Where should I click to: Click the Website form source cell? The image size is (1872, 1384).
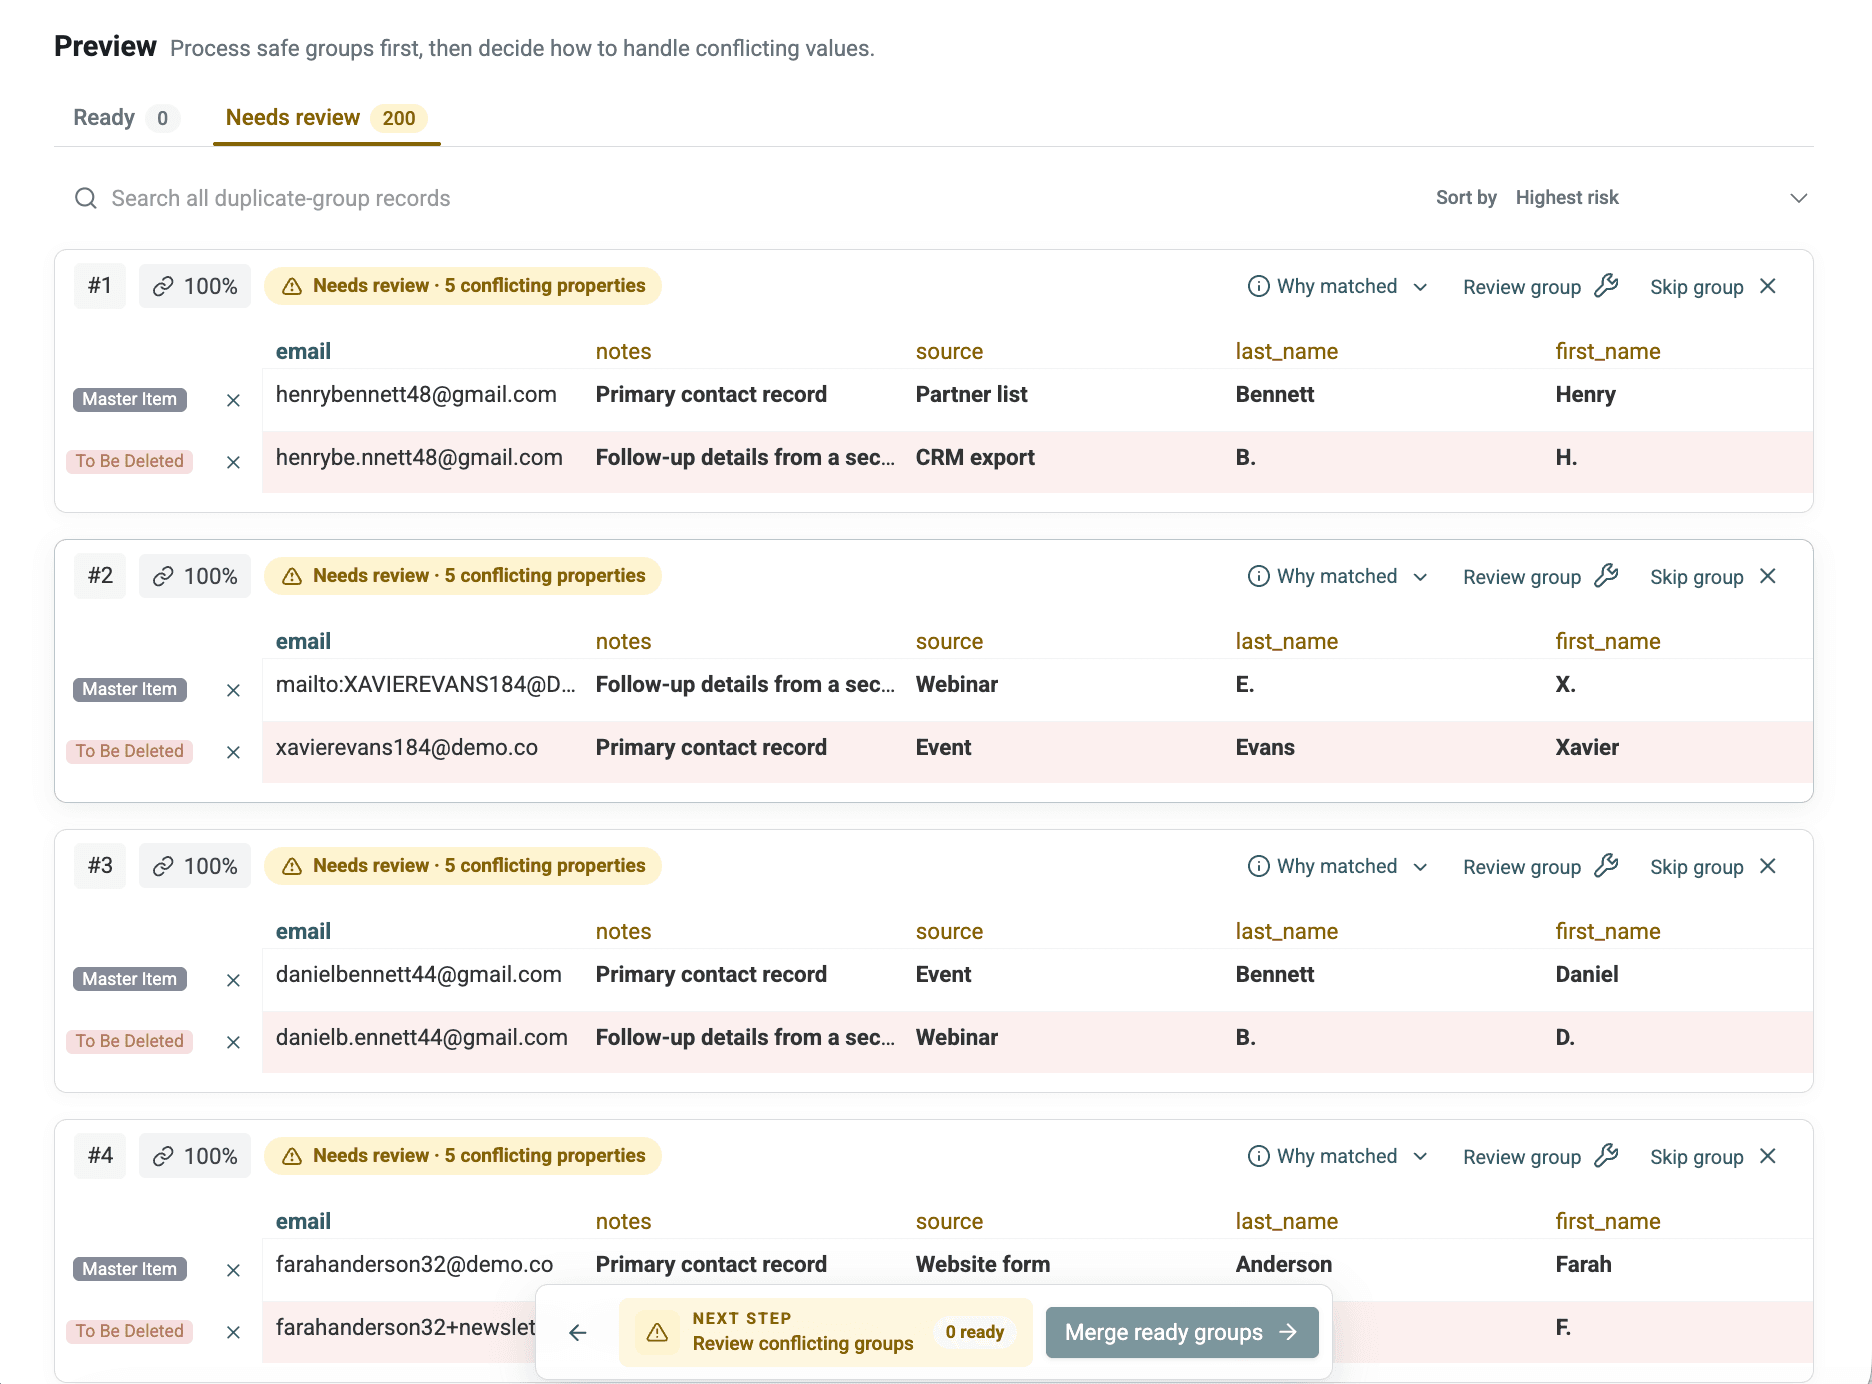(x=983, y=1264)
